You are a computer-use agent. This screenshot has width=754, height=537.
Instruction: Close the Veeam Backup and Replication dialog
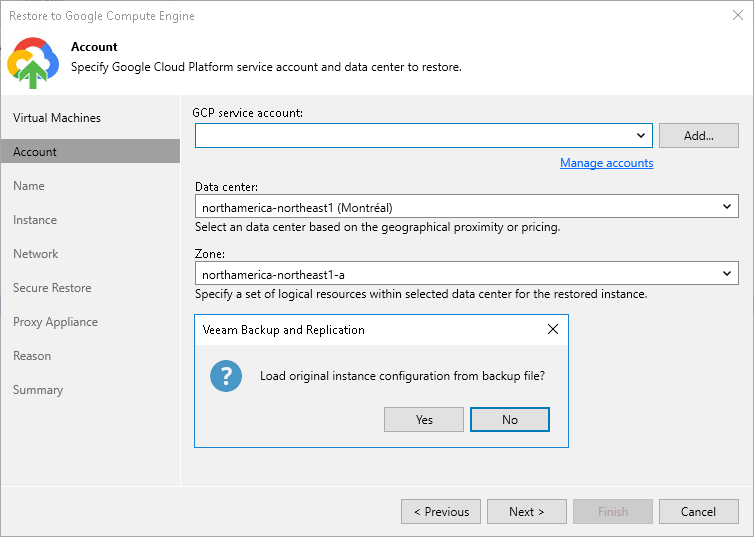(x=553, y=329)
